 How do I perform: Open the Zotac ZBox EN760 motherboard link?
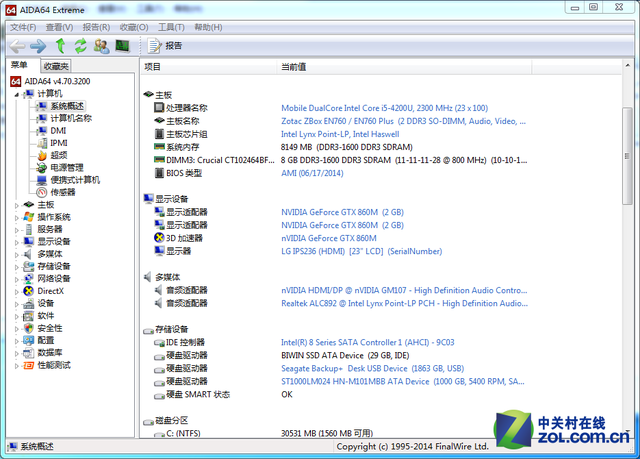pyautogui.click(x=403, y=121)
